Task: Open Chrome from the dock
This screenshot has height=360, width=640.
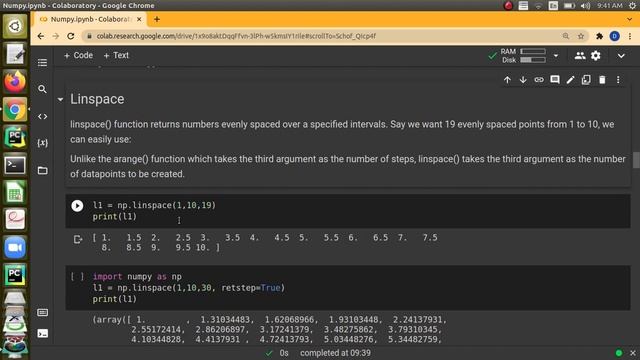Action: tap(15, 109)
